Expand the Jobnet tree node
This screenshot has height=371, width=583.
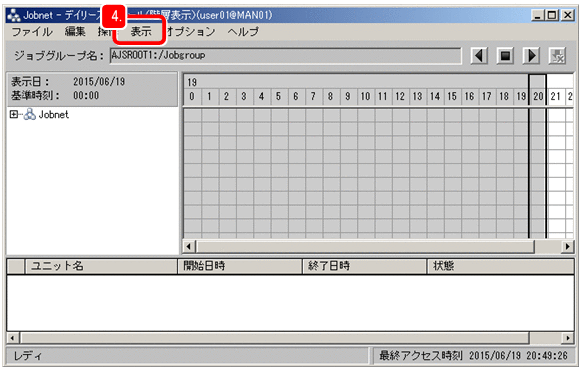[14, 114]
